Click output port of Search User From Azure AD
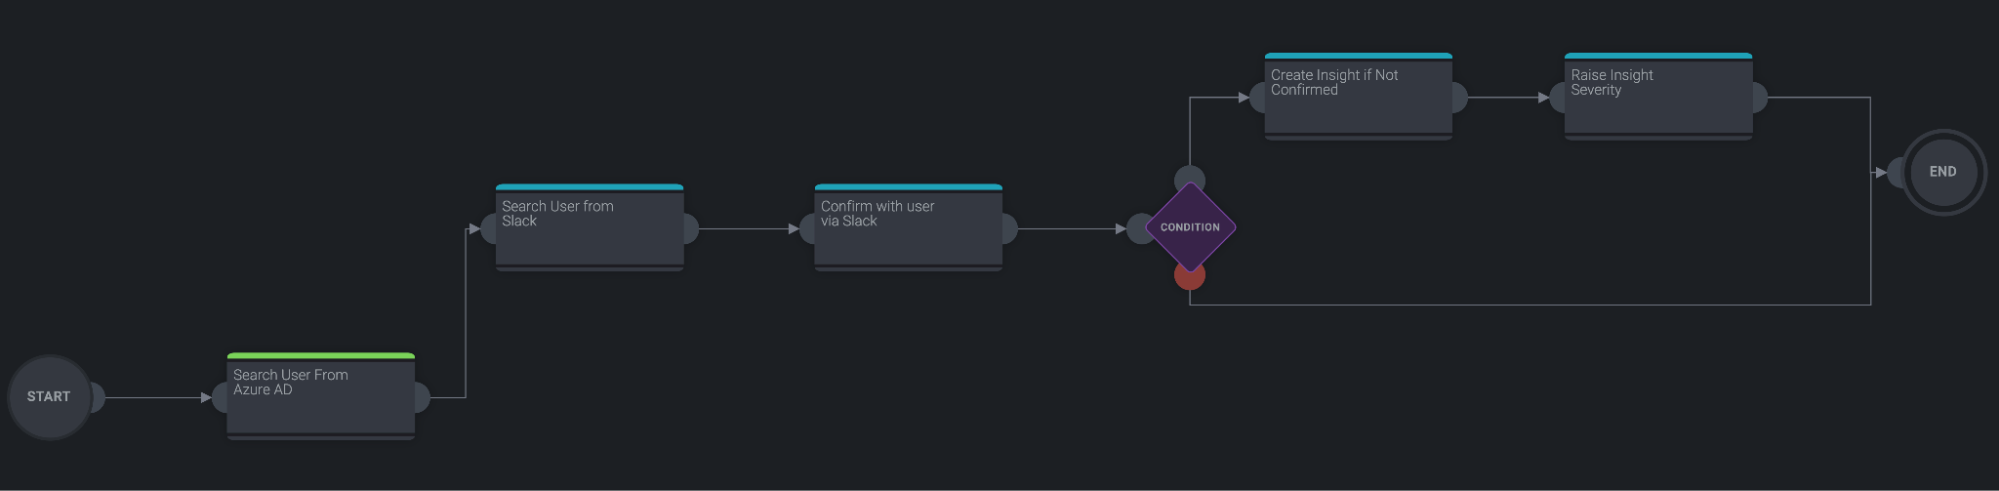1999x491 pixels. tap(422, 397)
